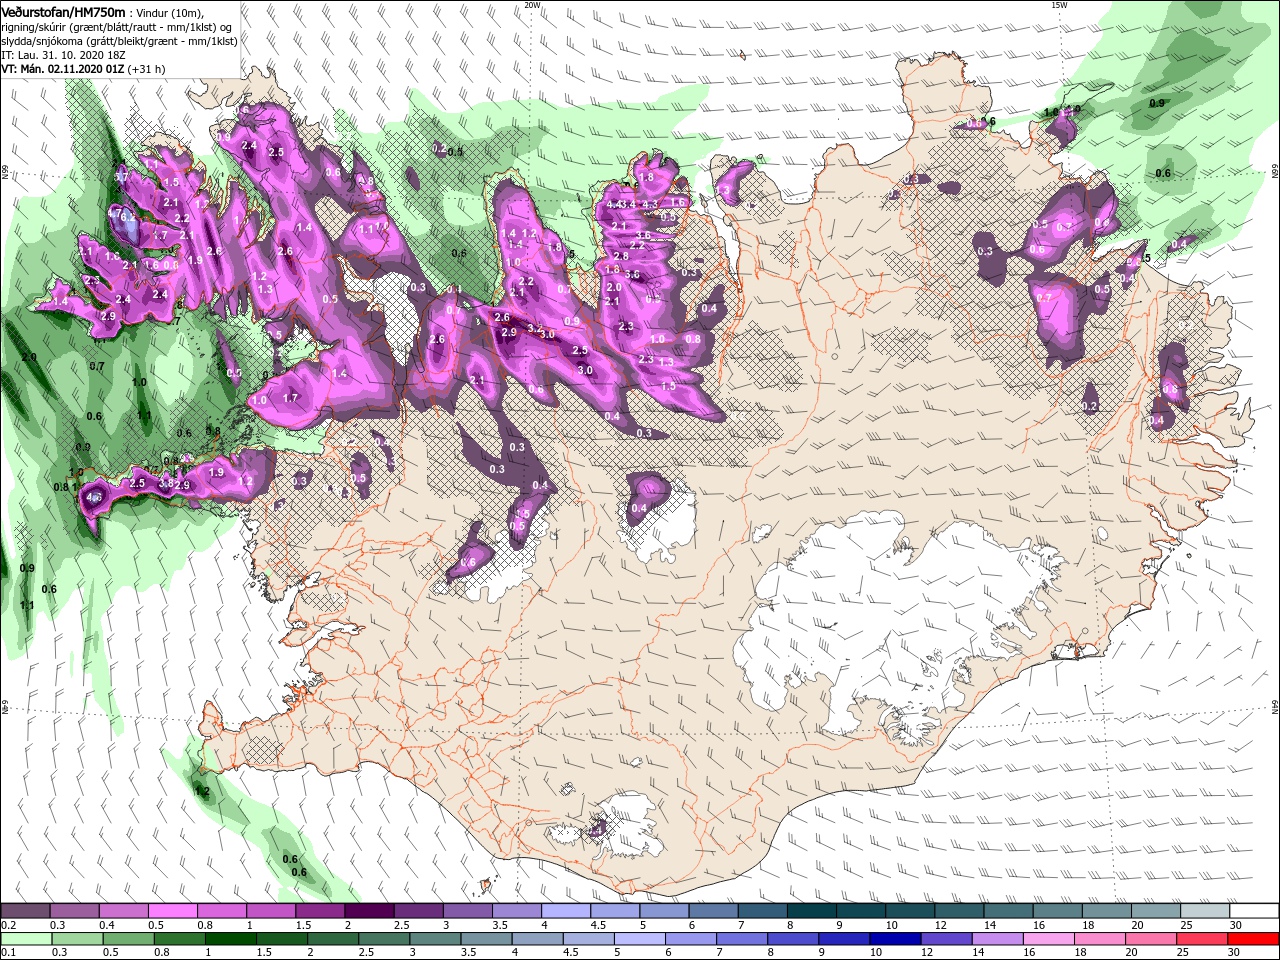1280x960 pixels.
Task: Click the Veðurstofan/HM750m title text
Action: [63, 11]
